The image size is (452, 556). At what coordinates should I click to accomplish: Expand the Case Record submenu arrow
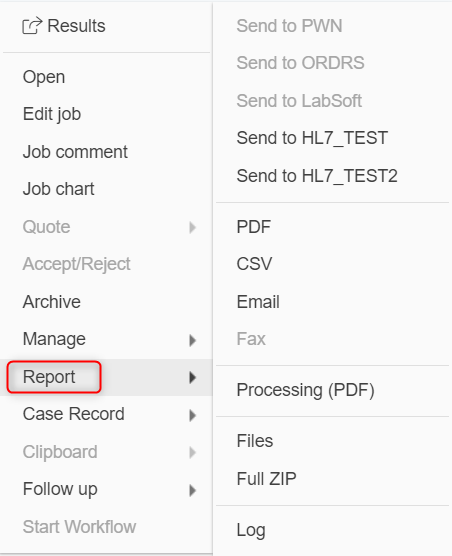point(192,415)
